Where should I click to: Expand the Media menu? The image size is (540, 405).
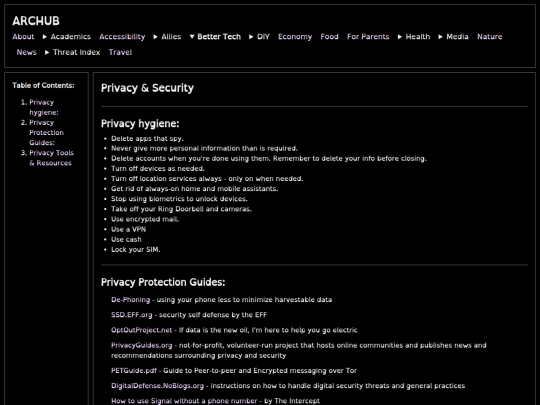(454, 37)
